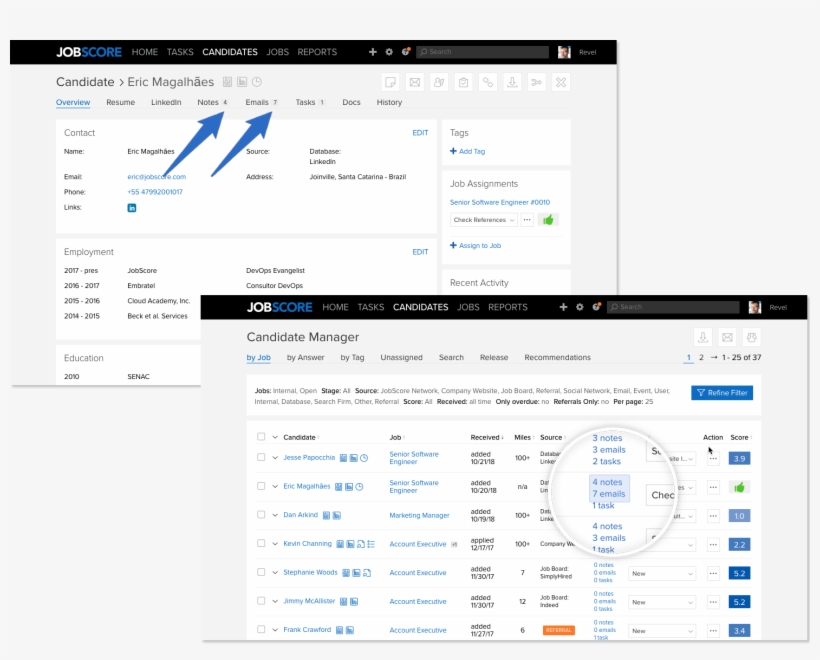Check the box for Eric Magalhães
Screen dimensions: 820x660
(x=261, y=486)
